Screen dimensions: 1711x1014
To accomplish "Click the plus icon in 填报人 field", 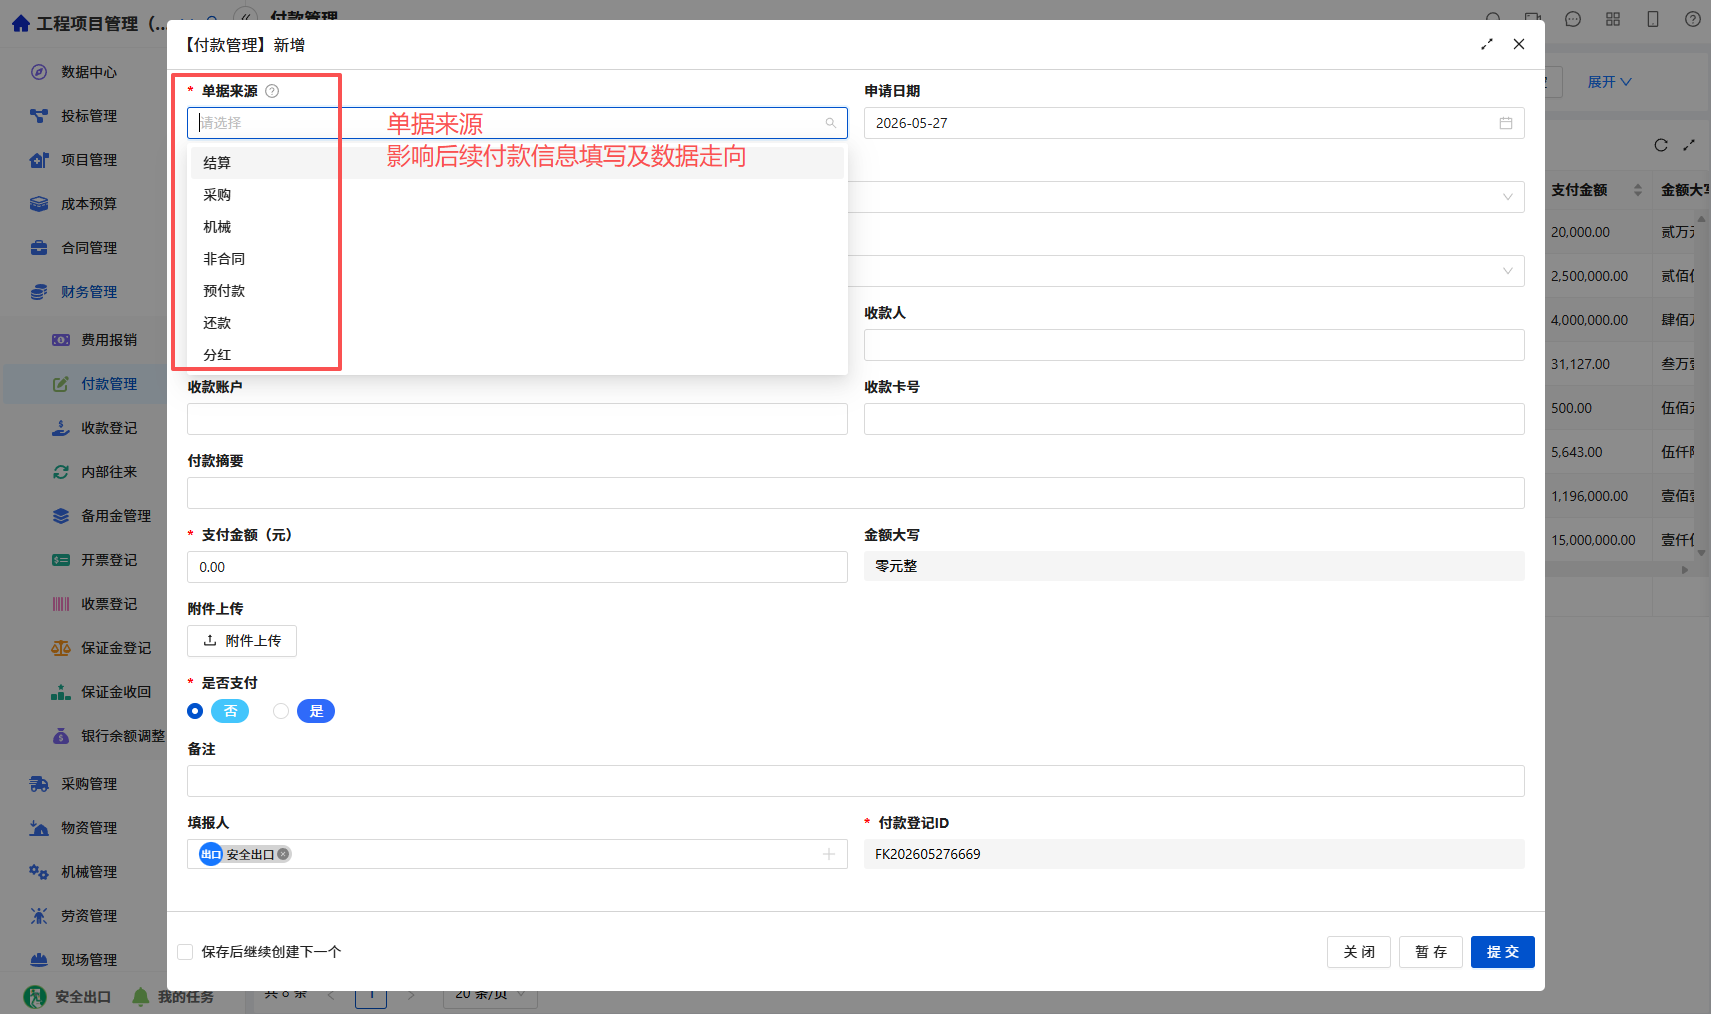I will click(x=829, y=854).
